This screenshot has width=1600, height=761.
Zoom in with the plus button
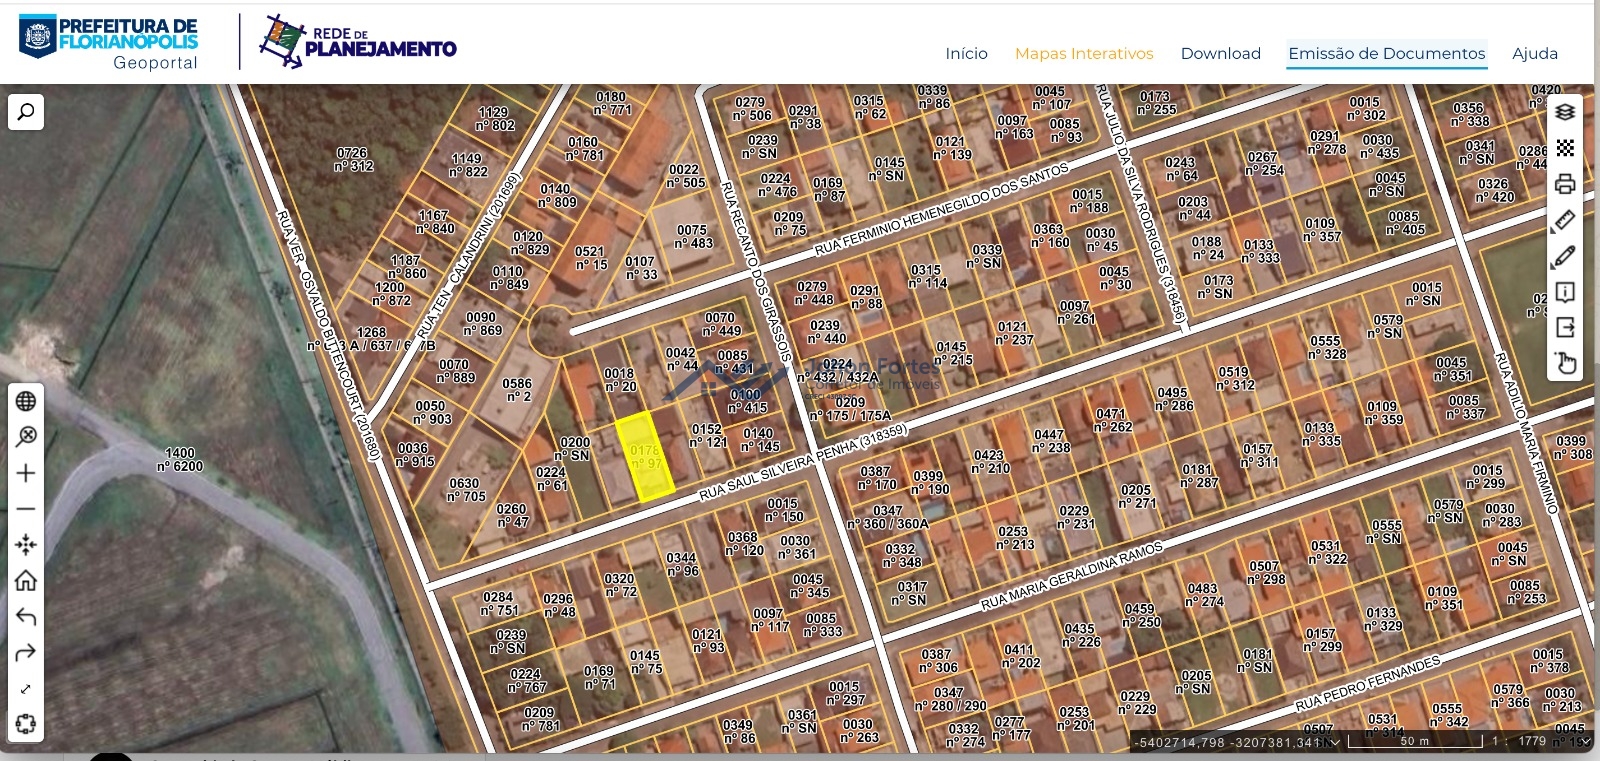coord(26,473)
